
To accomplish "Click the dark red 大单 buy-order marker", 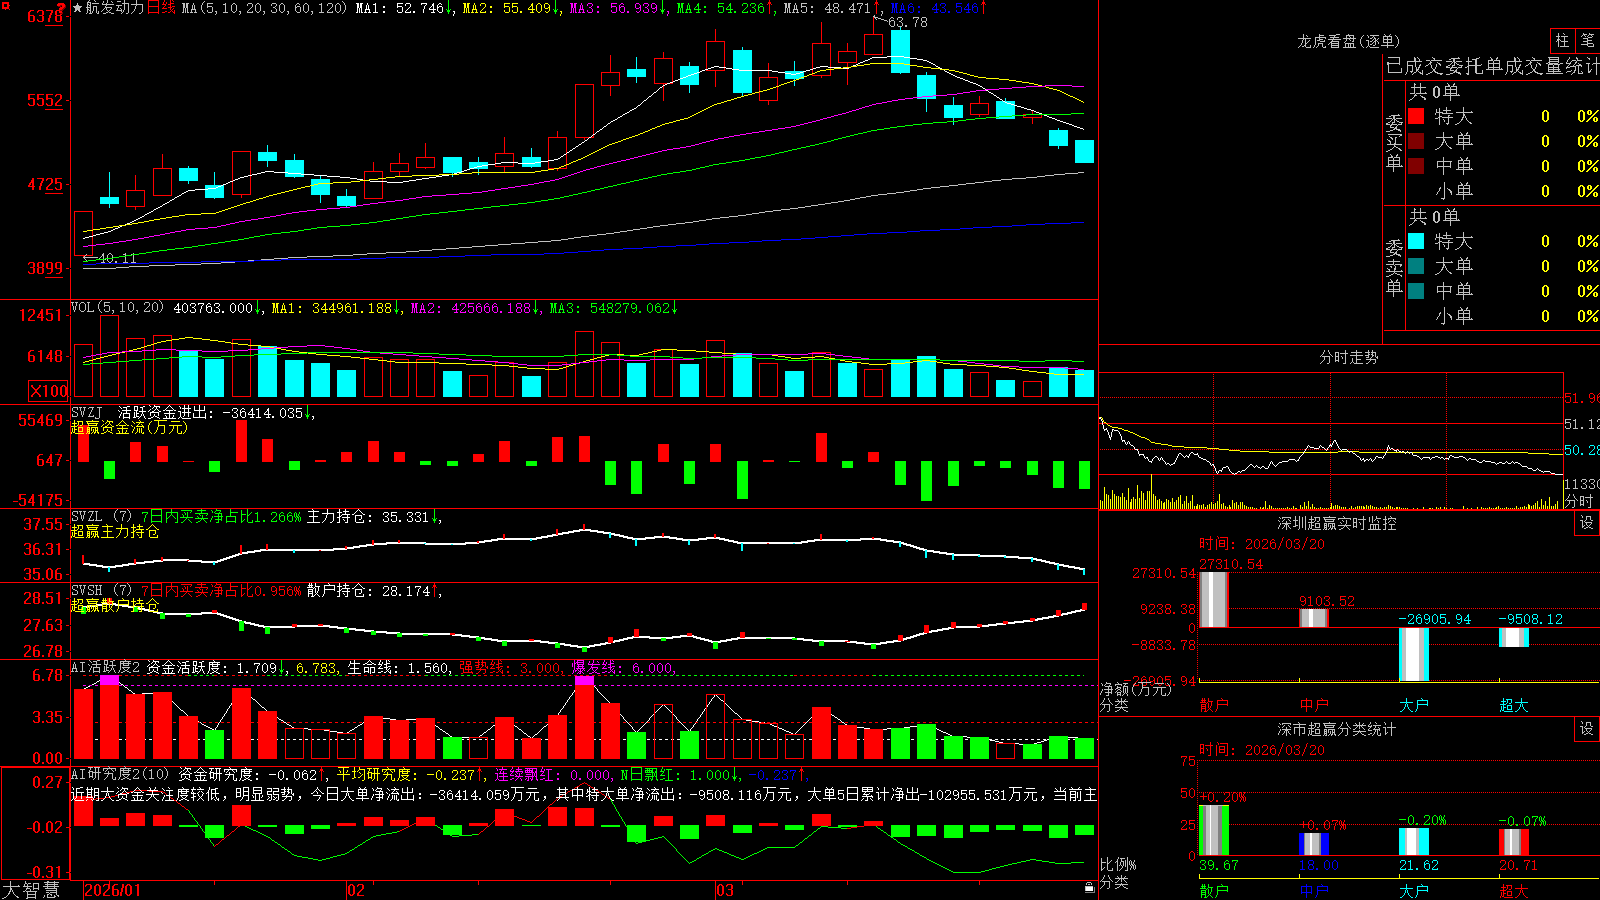I will [x=1416, y=141].
